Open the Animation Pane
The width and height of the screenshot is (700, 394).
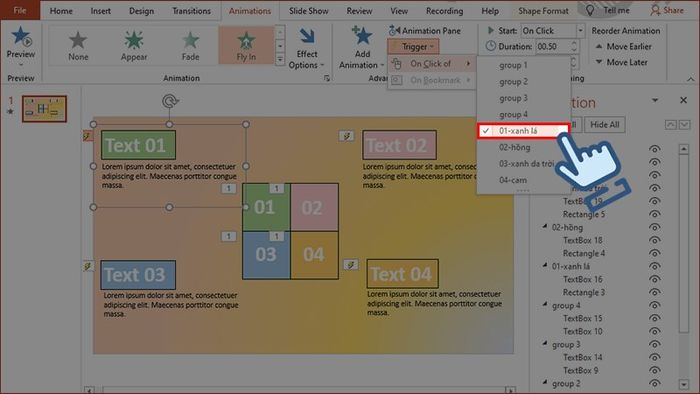pyautogui.click(x=425, y=31)
